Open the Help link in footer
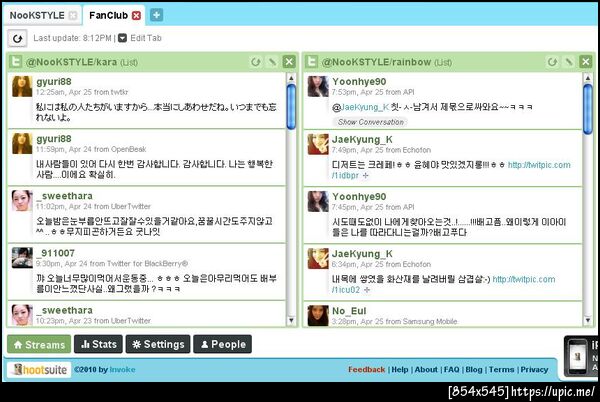This screenshot has height=402, width=600. 400,369
